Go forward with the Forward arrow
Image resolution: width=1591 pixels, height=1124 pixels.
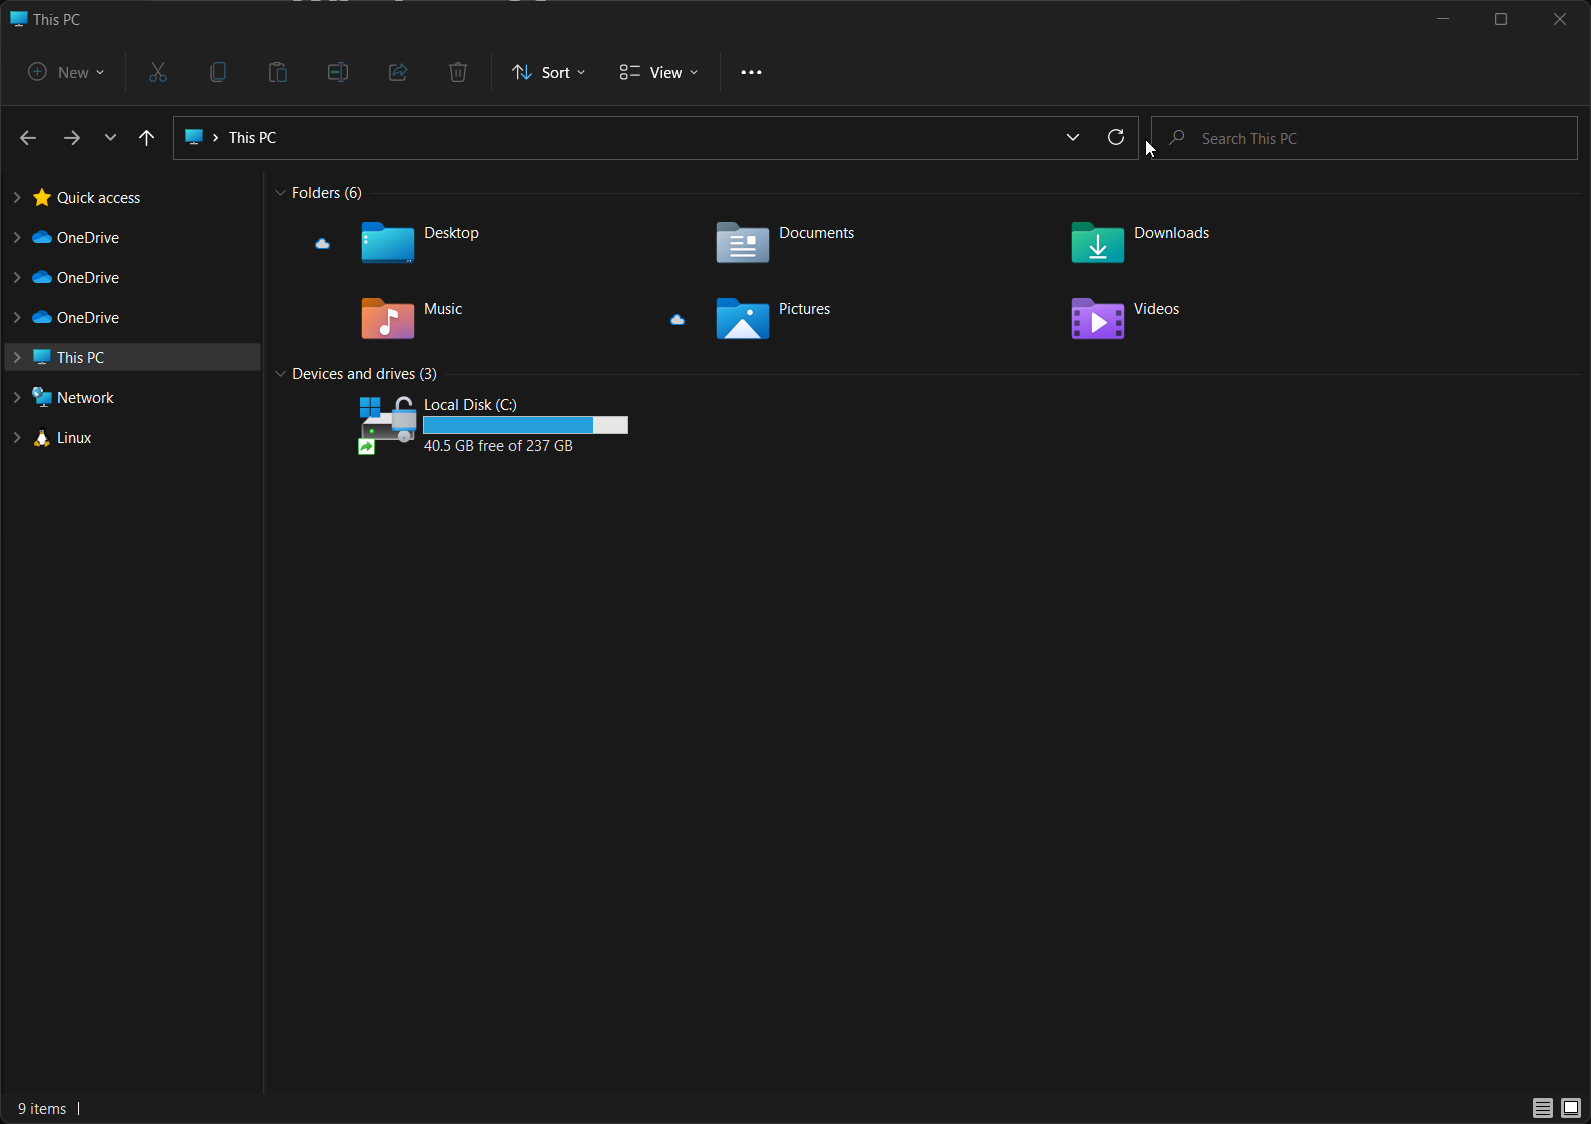(72, 138)
